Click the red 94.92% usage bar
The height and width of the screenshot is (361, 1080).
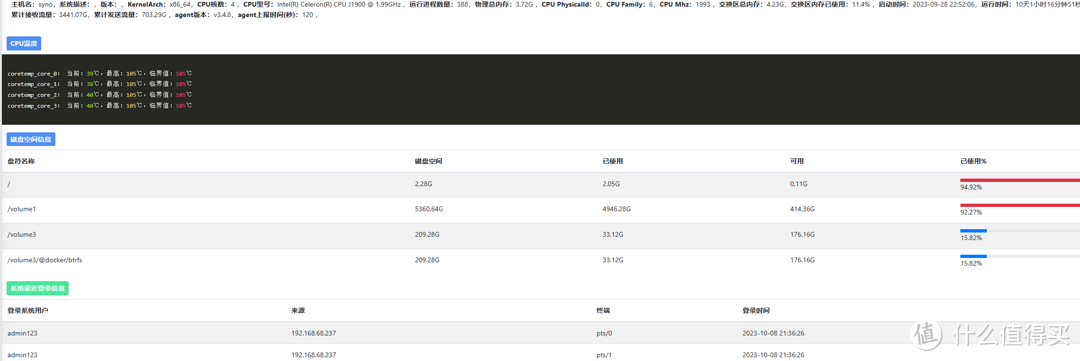(x=1020, y=180)
